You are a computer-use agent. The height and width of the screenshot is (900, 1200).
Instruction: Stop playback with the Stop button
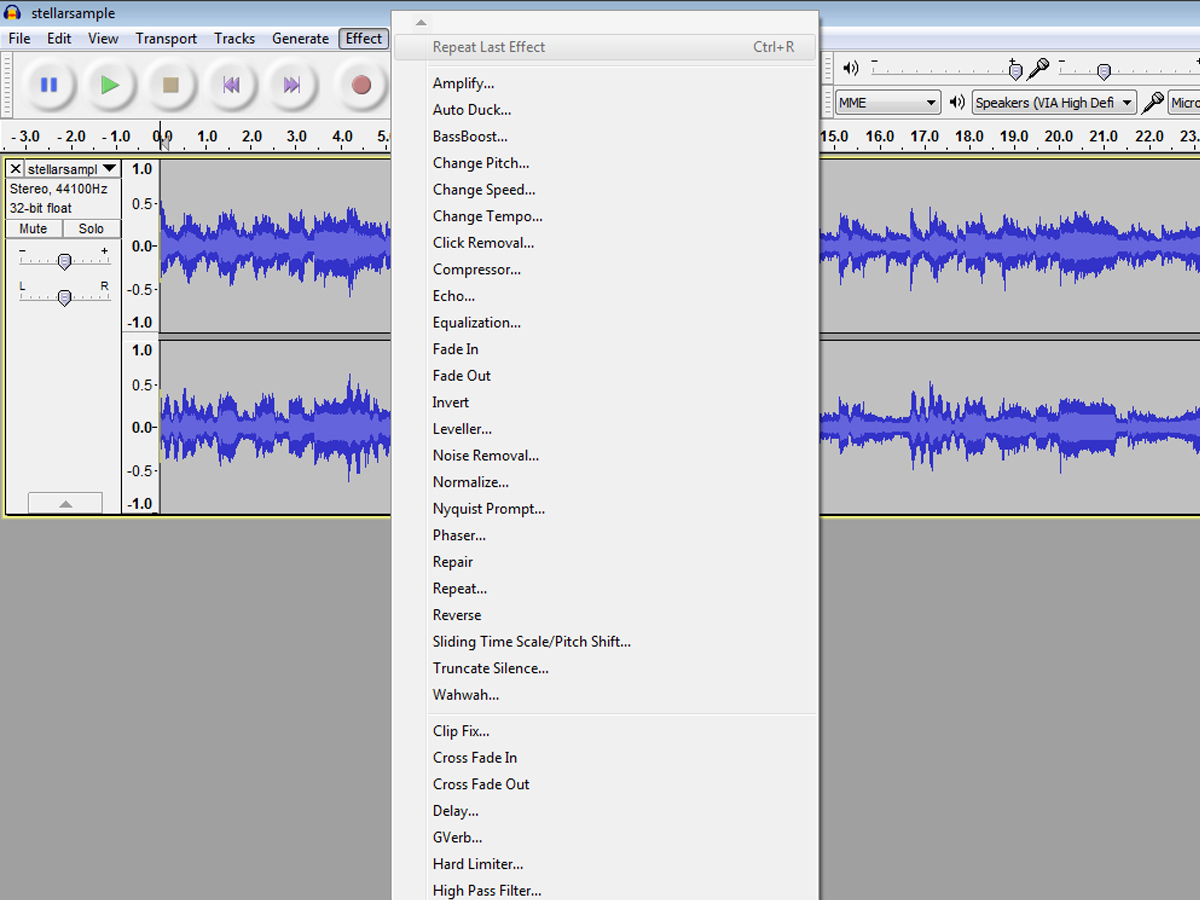(170, 85)
